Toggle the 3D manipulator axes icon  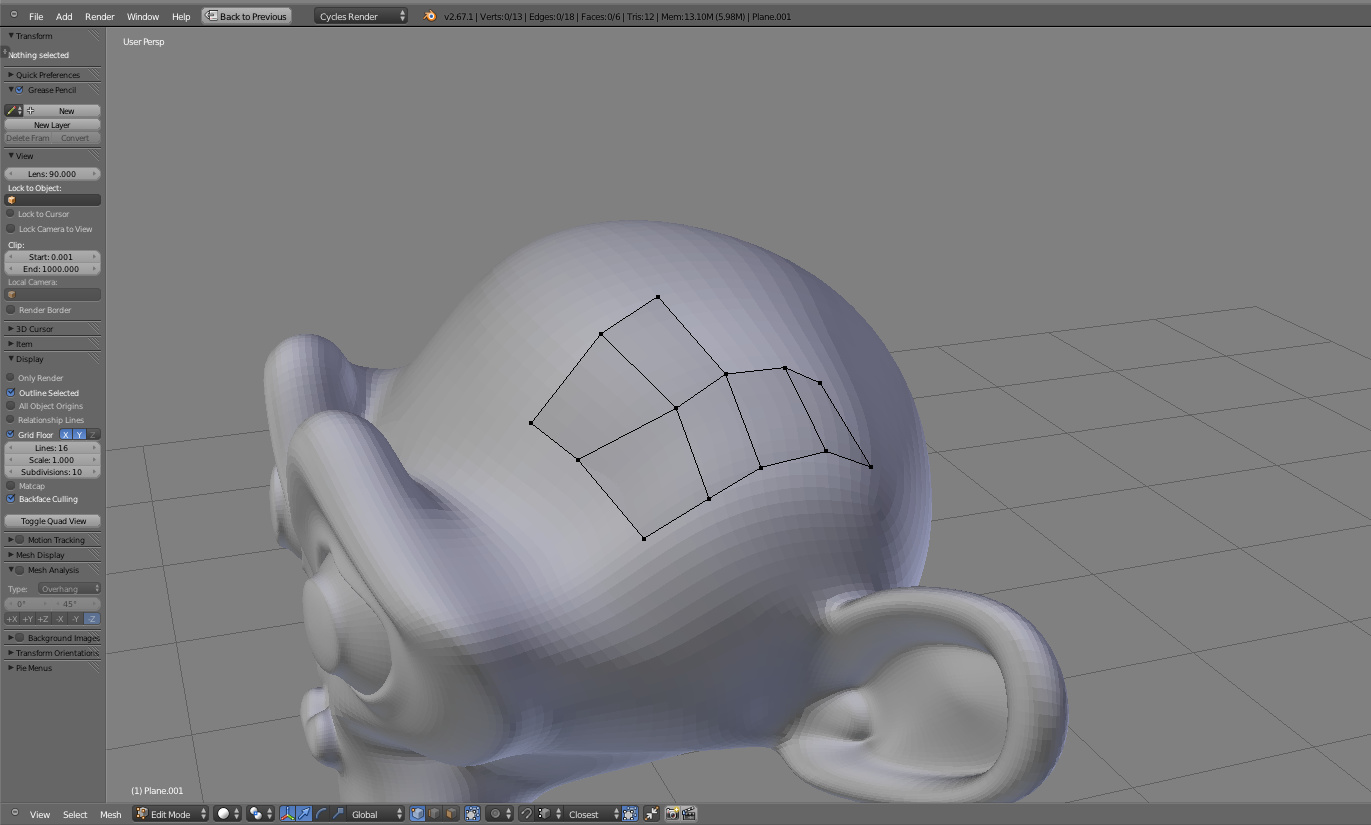click(x=287, y=814)
